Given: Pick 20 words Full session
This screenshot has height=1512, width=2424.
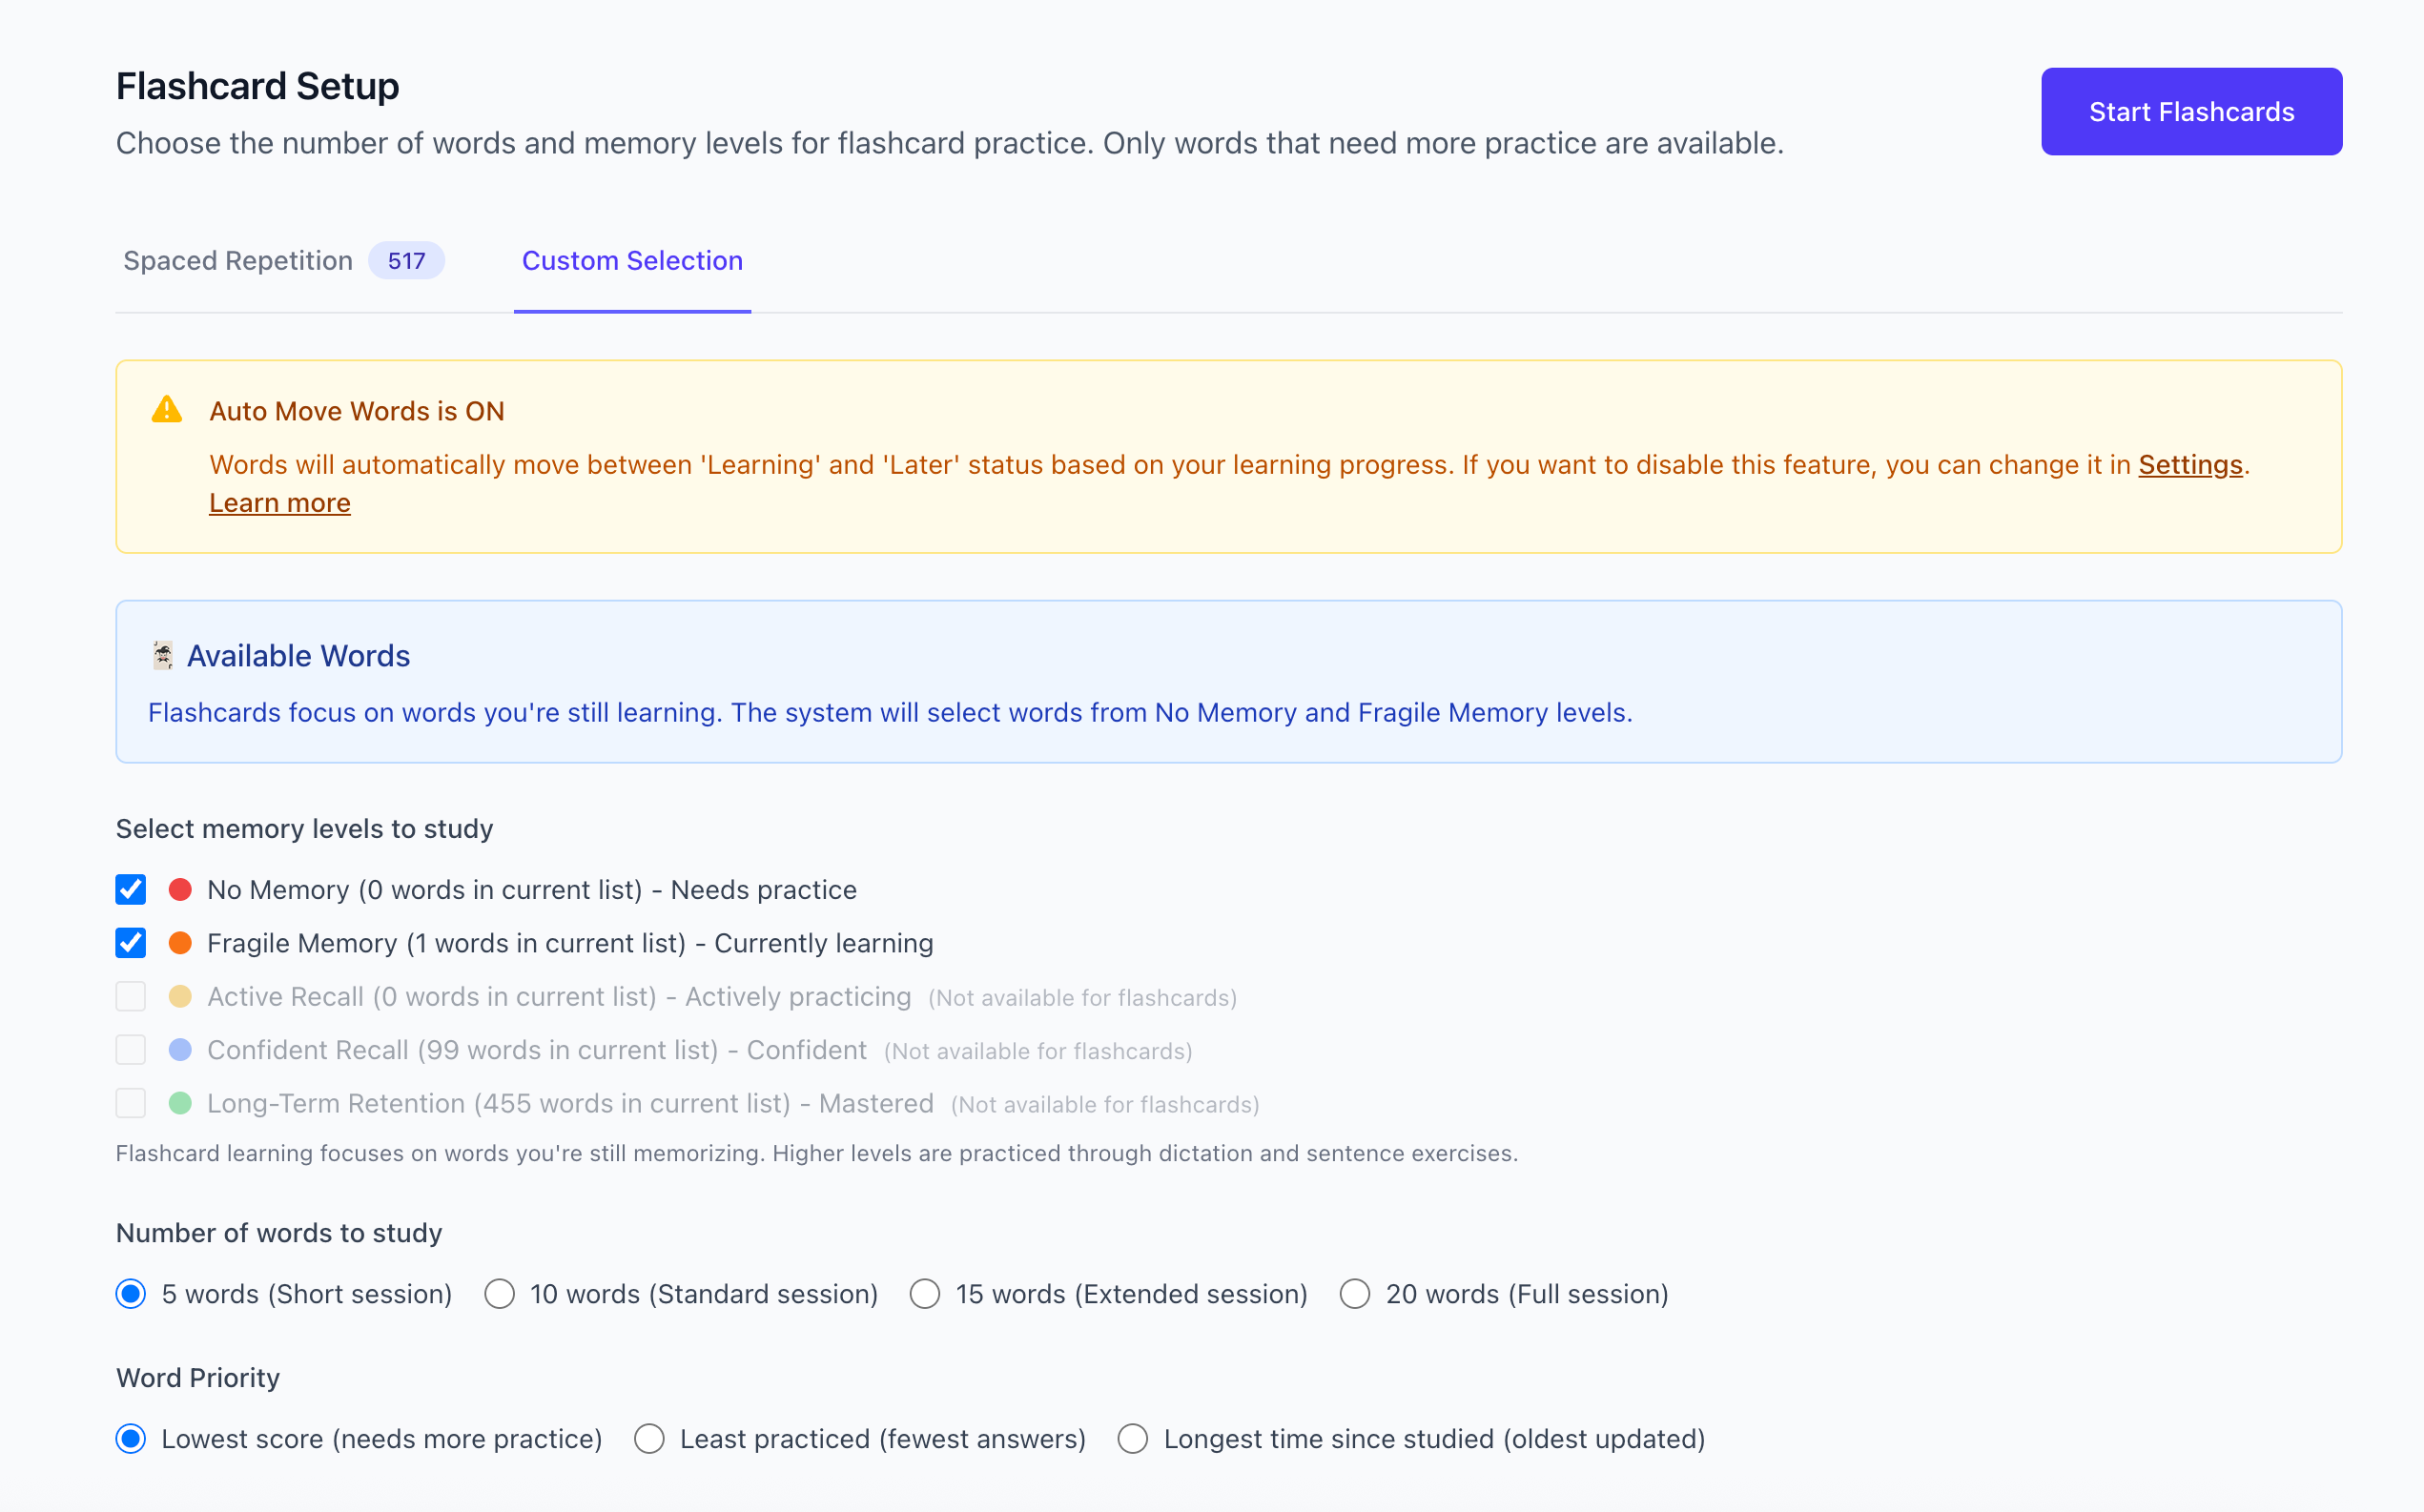Looking at the screenshot, I should point(1355,1294).
